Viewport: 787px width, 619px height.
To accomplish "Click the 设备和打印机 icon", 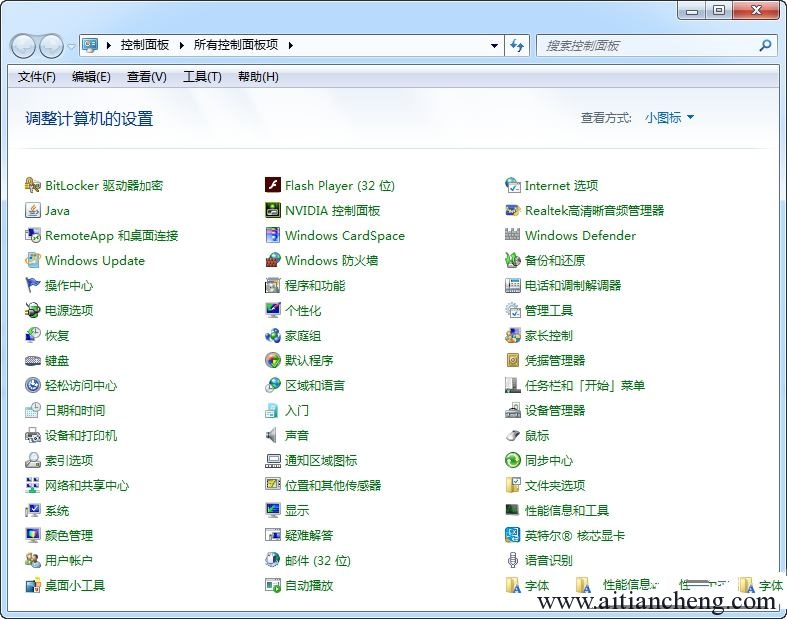I will point(33,435).
